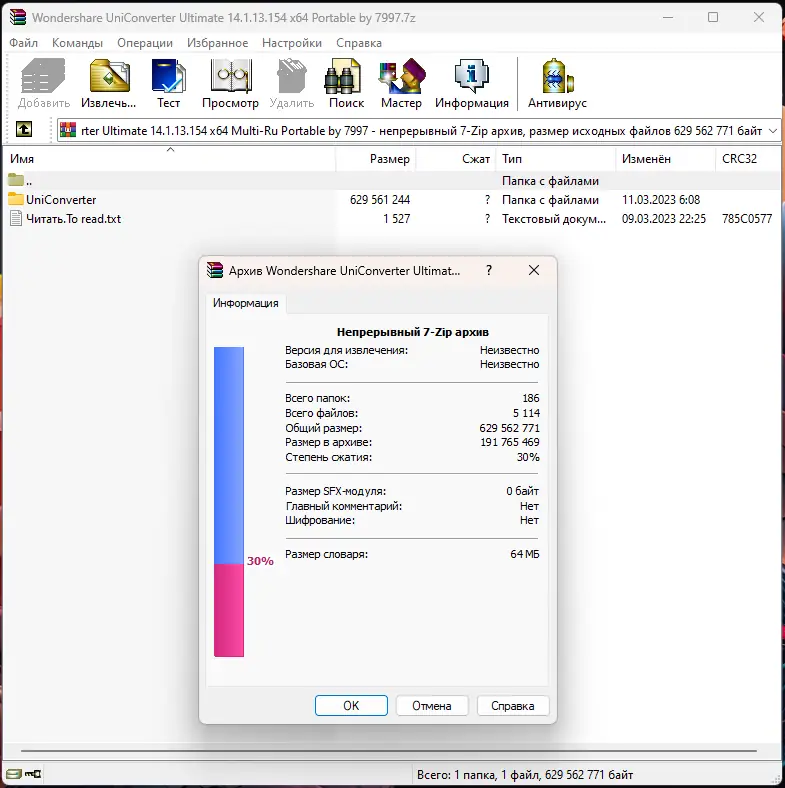
Task: Click the blue compression ratio bar segment
Action: (229, 455)
